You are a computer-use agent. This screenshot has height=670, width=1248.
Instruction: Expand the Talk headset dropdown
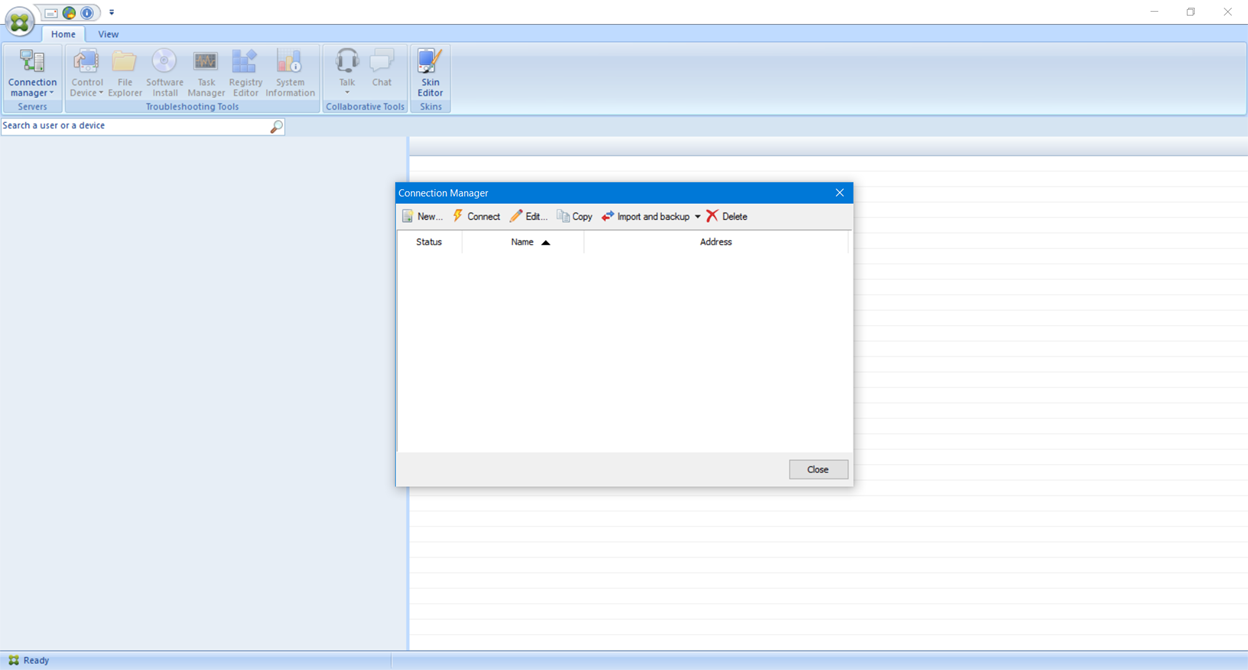[347, 73]
